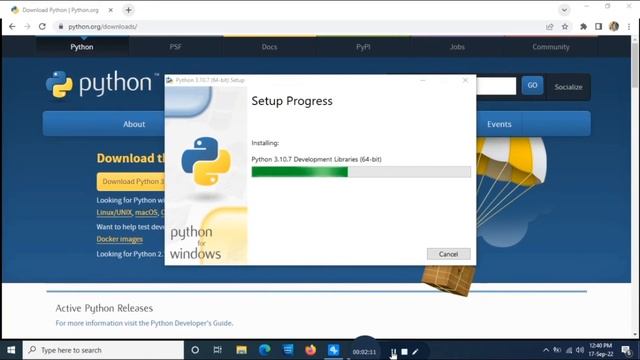The image size is (640, 360).
Task: Click the blue list app taskbar icon
Action: pyautogui.click(x=288, y=350)
